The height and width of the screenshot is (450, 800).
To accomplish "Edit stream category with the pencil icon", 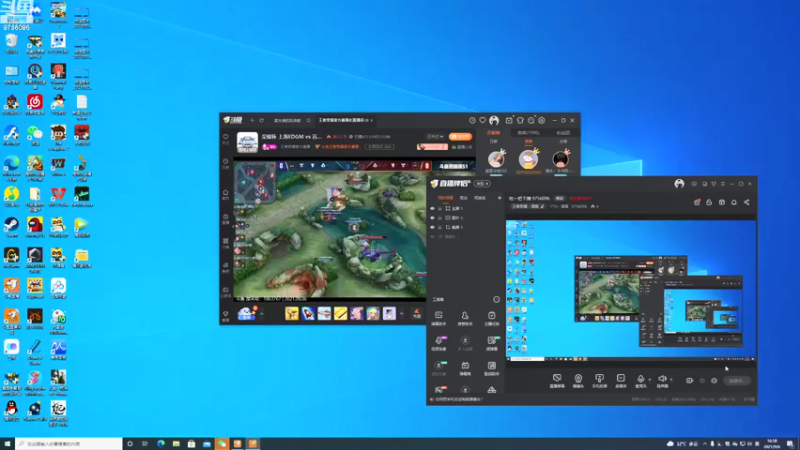I will (542, 207).
